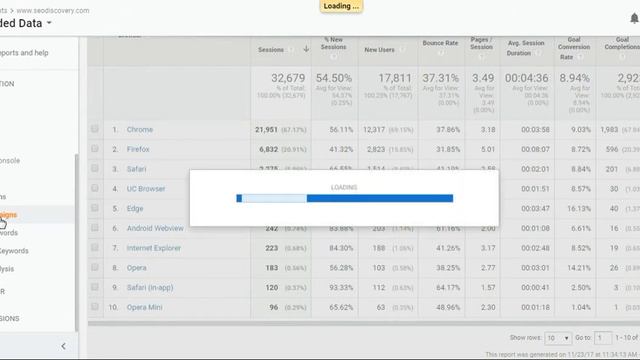
Task: Check the Safari row checkbox
Action: coord(95,168)
